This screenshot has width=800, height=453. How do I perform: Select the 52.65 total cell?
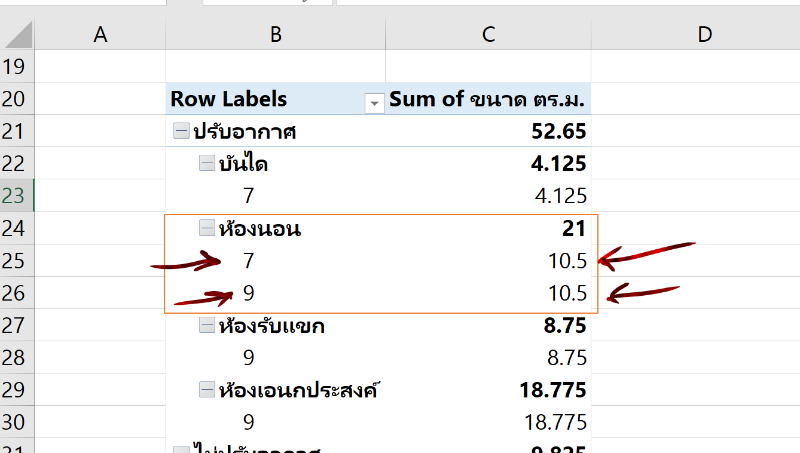[487, 131]
